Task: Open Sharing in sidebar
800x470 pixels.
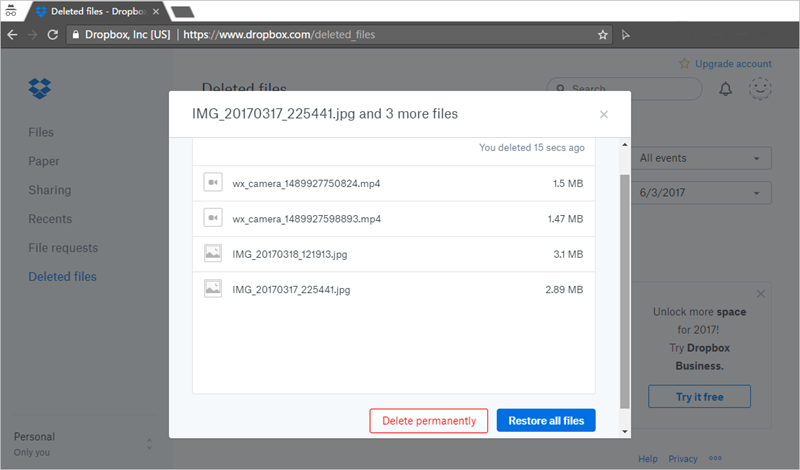Action: 49,190
